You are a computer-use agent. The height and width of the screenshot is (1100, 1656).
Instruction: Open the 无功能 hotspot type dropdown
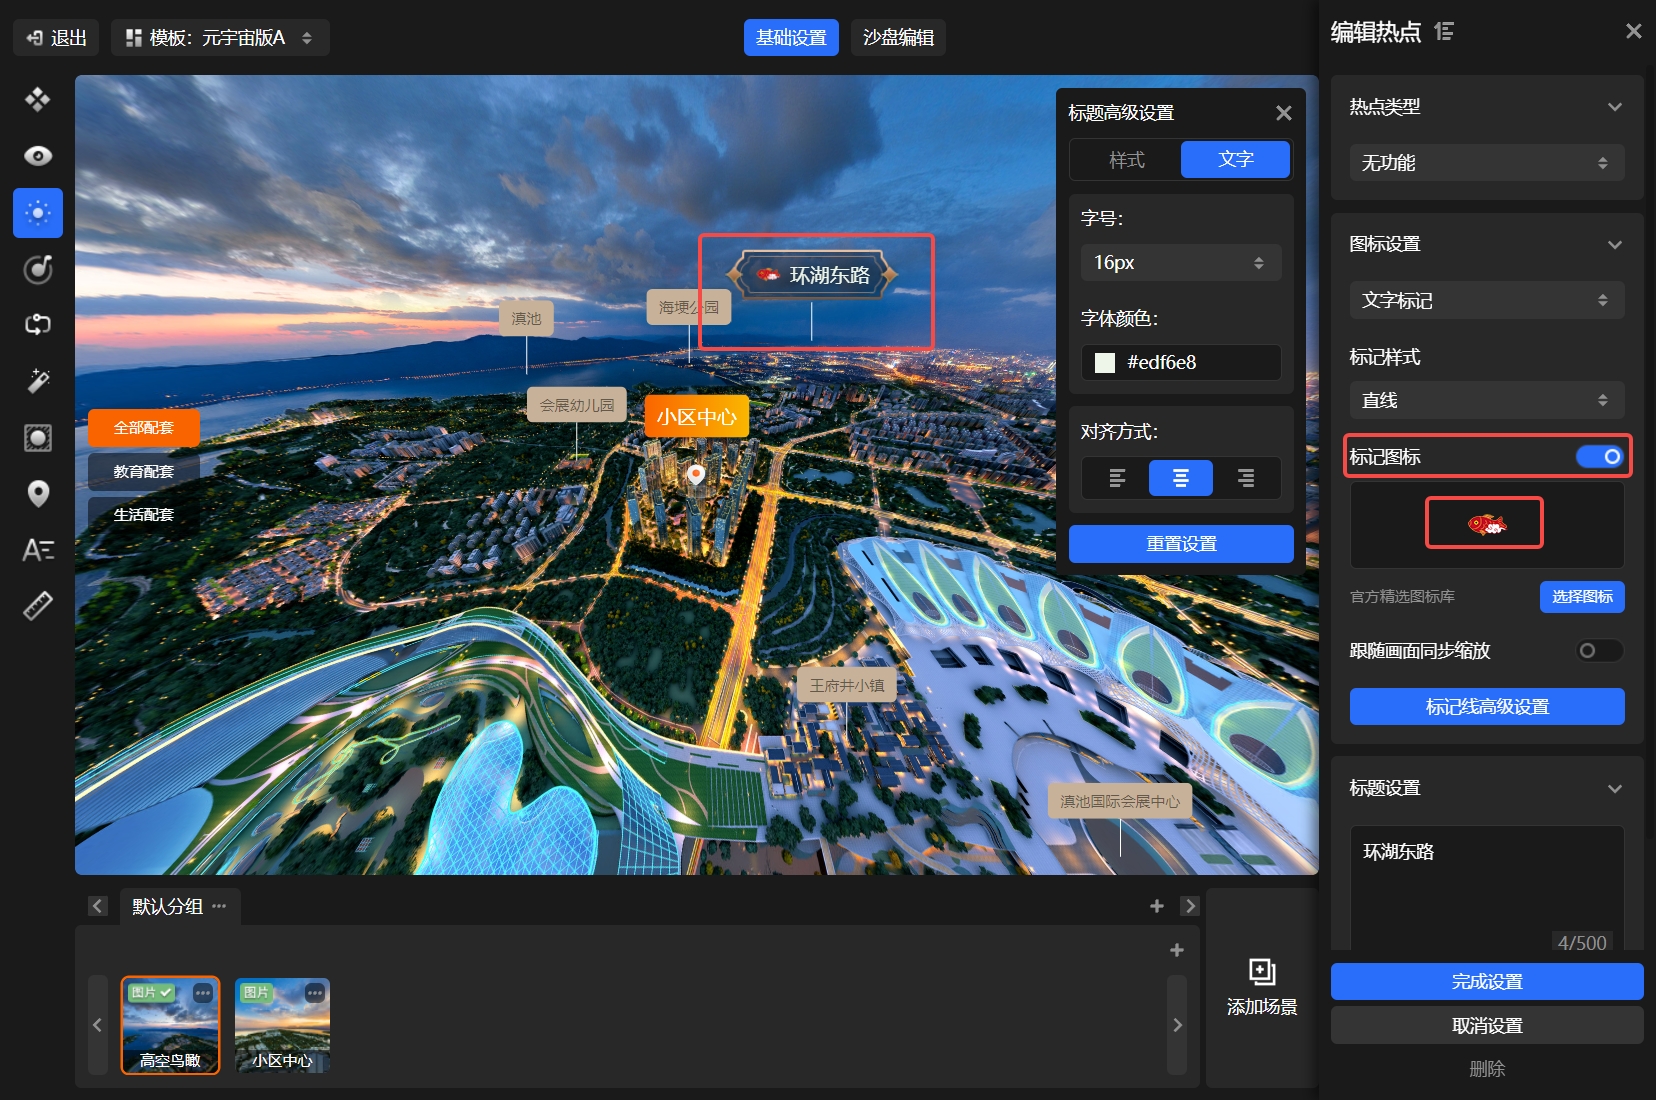click(1486, 163)
